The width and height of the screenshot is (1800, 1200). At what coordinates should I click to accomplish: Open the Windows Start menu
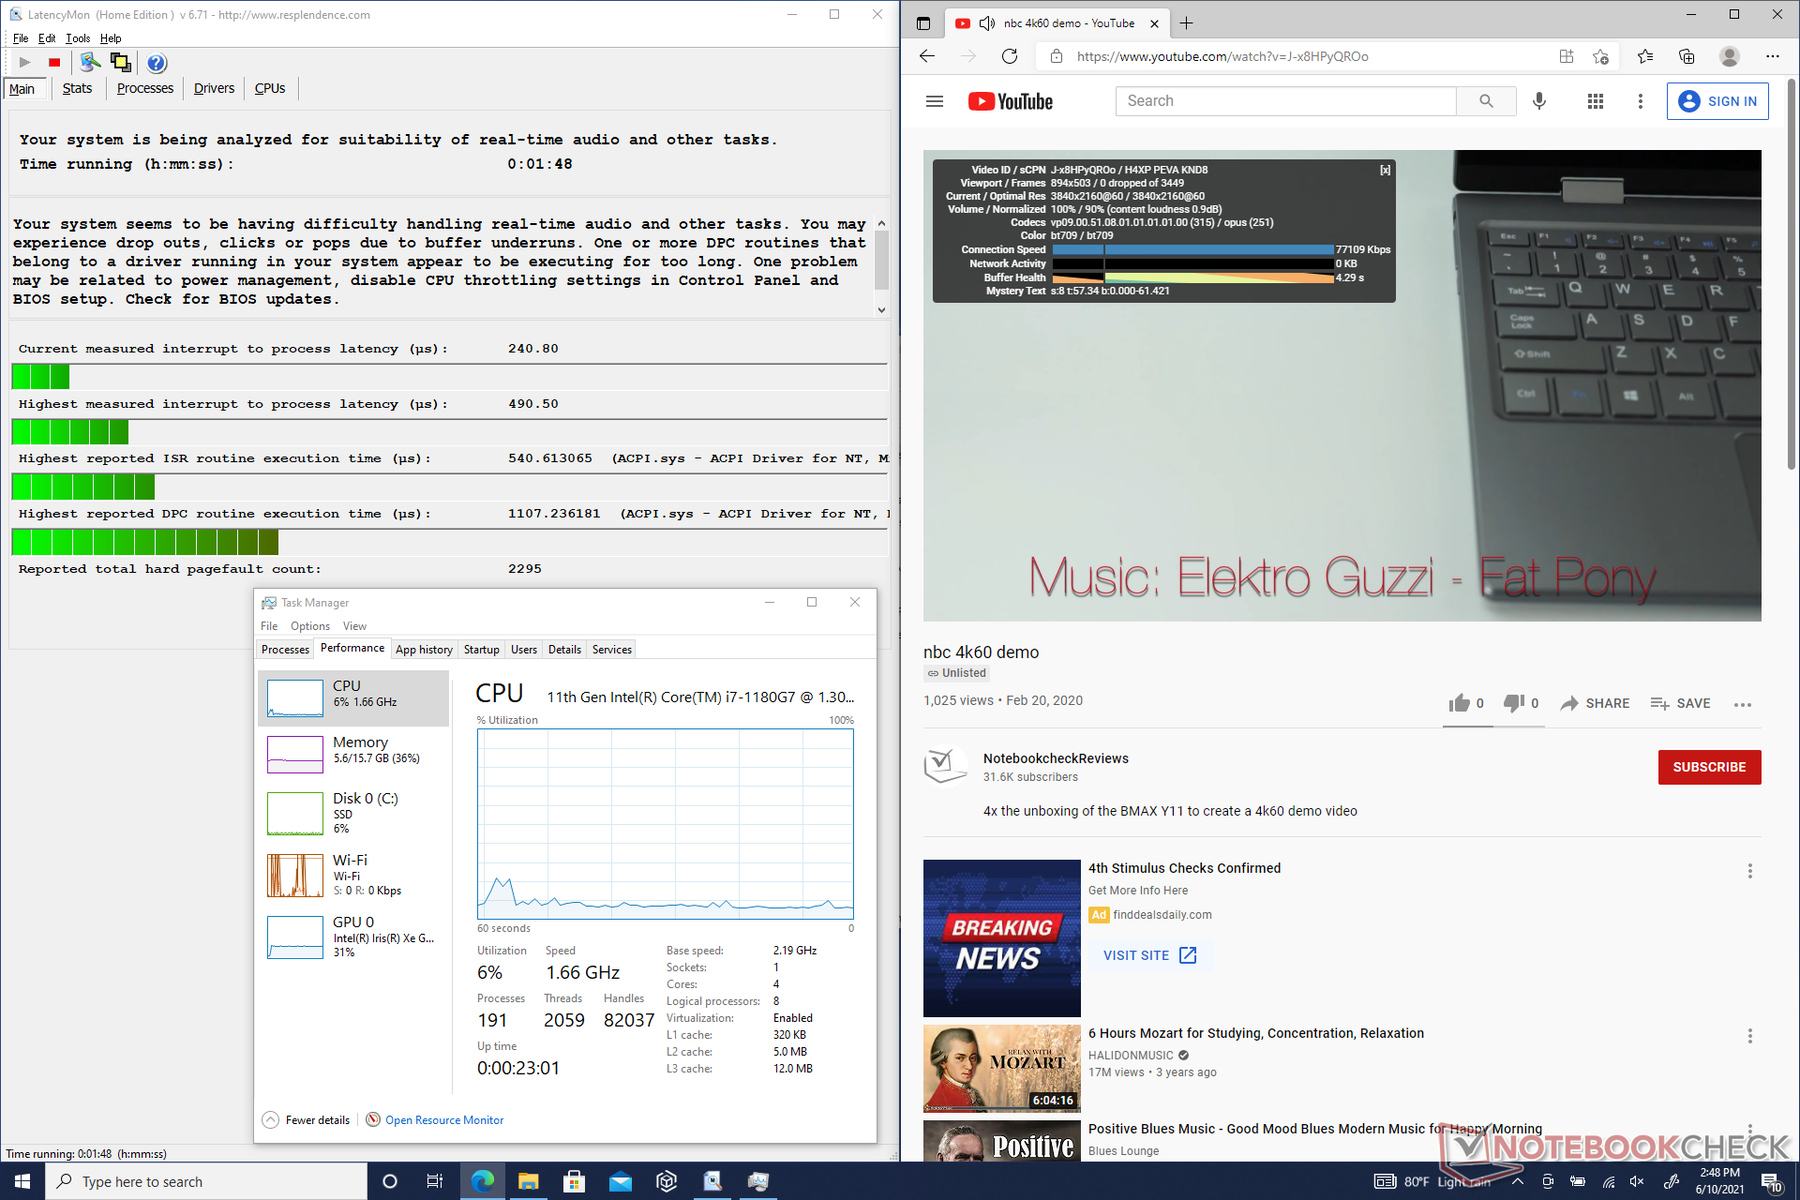pos(22,1181)
